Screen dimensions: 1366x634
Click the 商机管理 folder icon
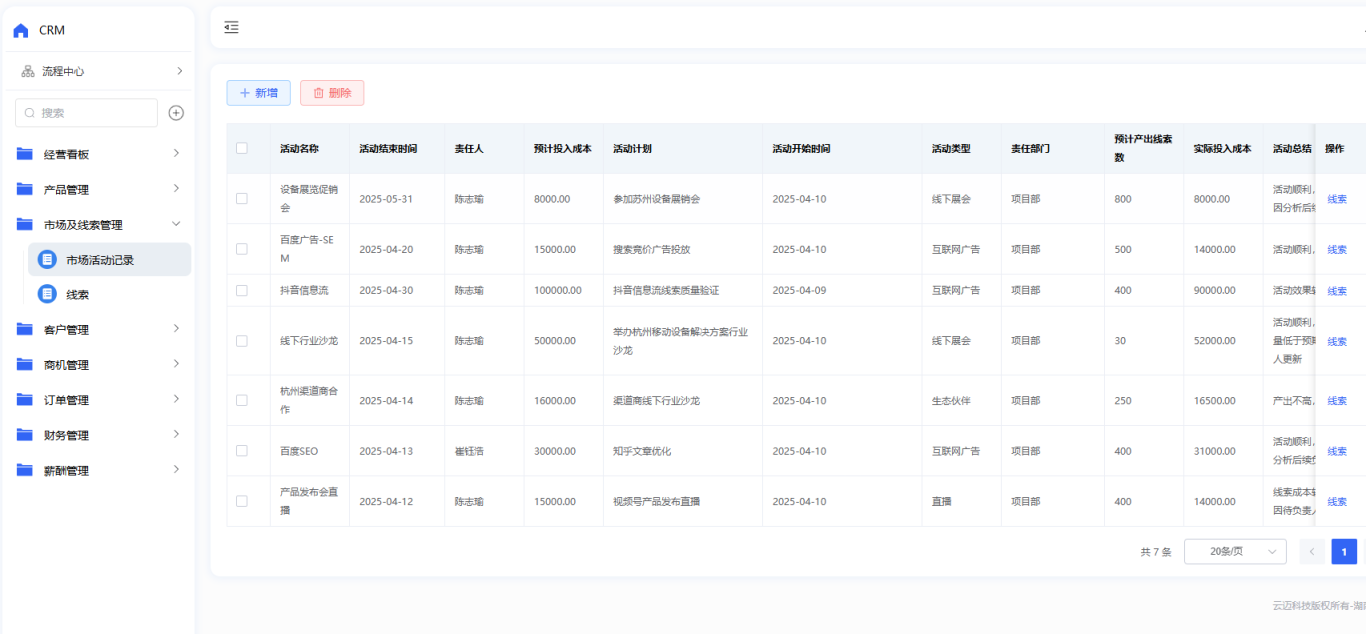(25, 364)
